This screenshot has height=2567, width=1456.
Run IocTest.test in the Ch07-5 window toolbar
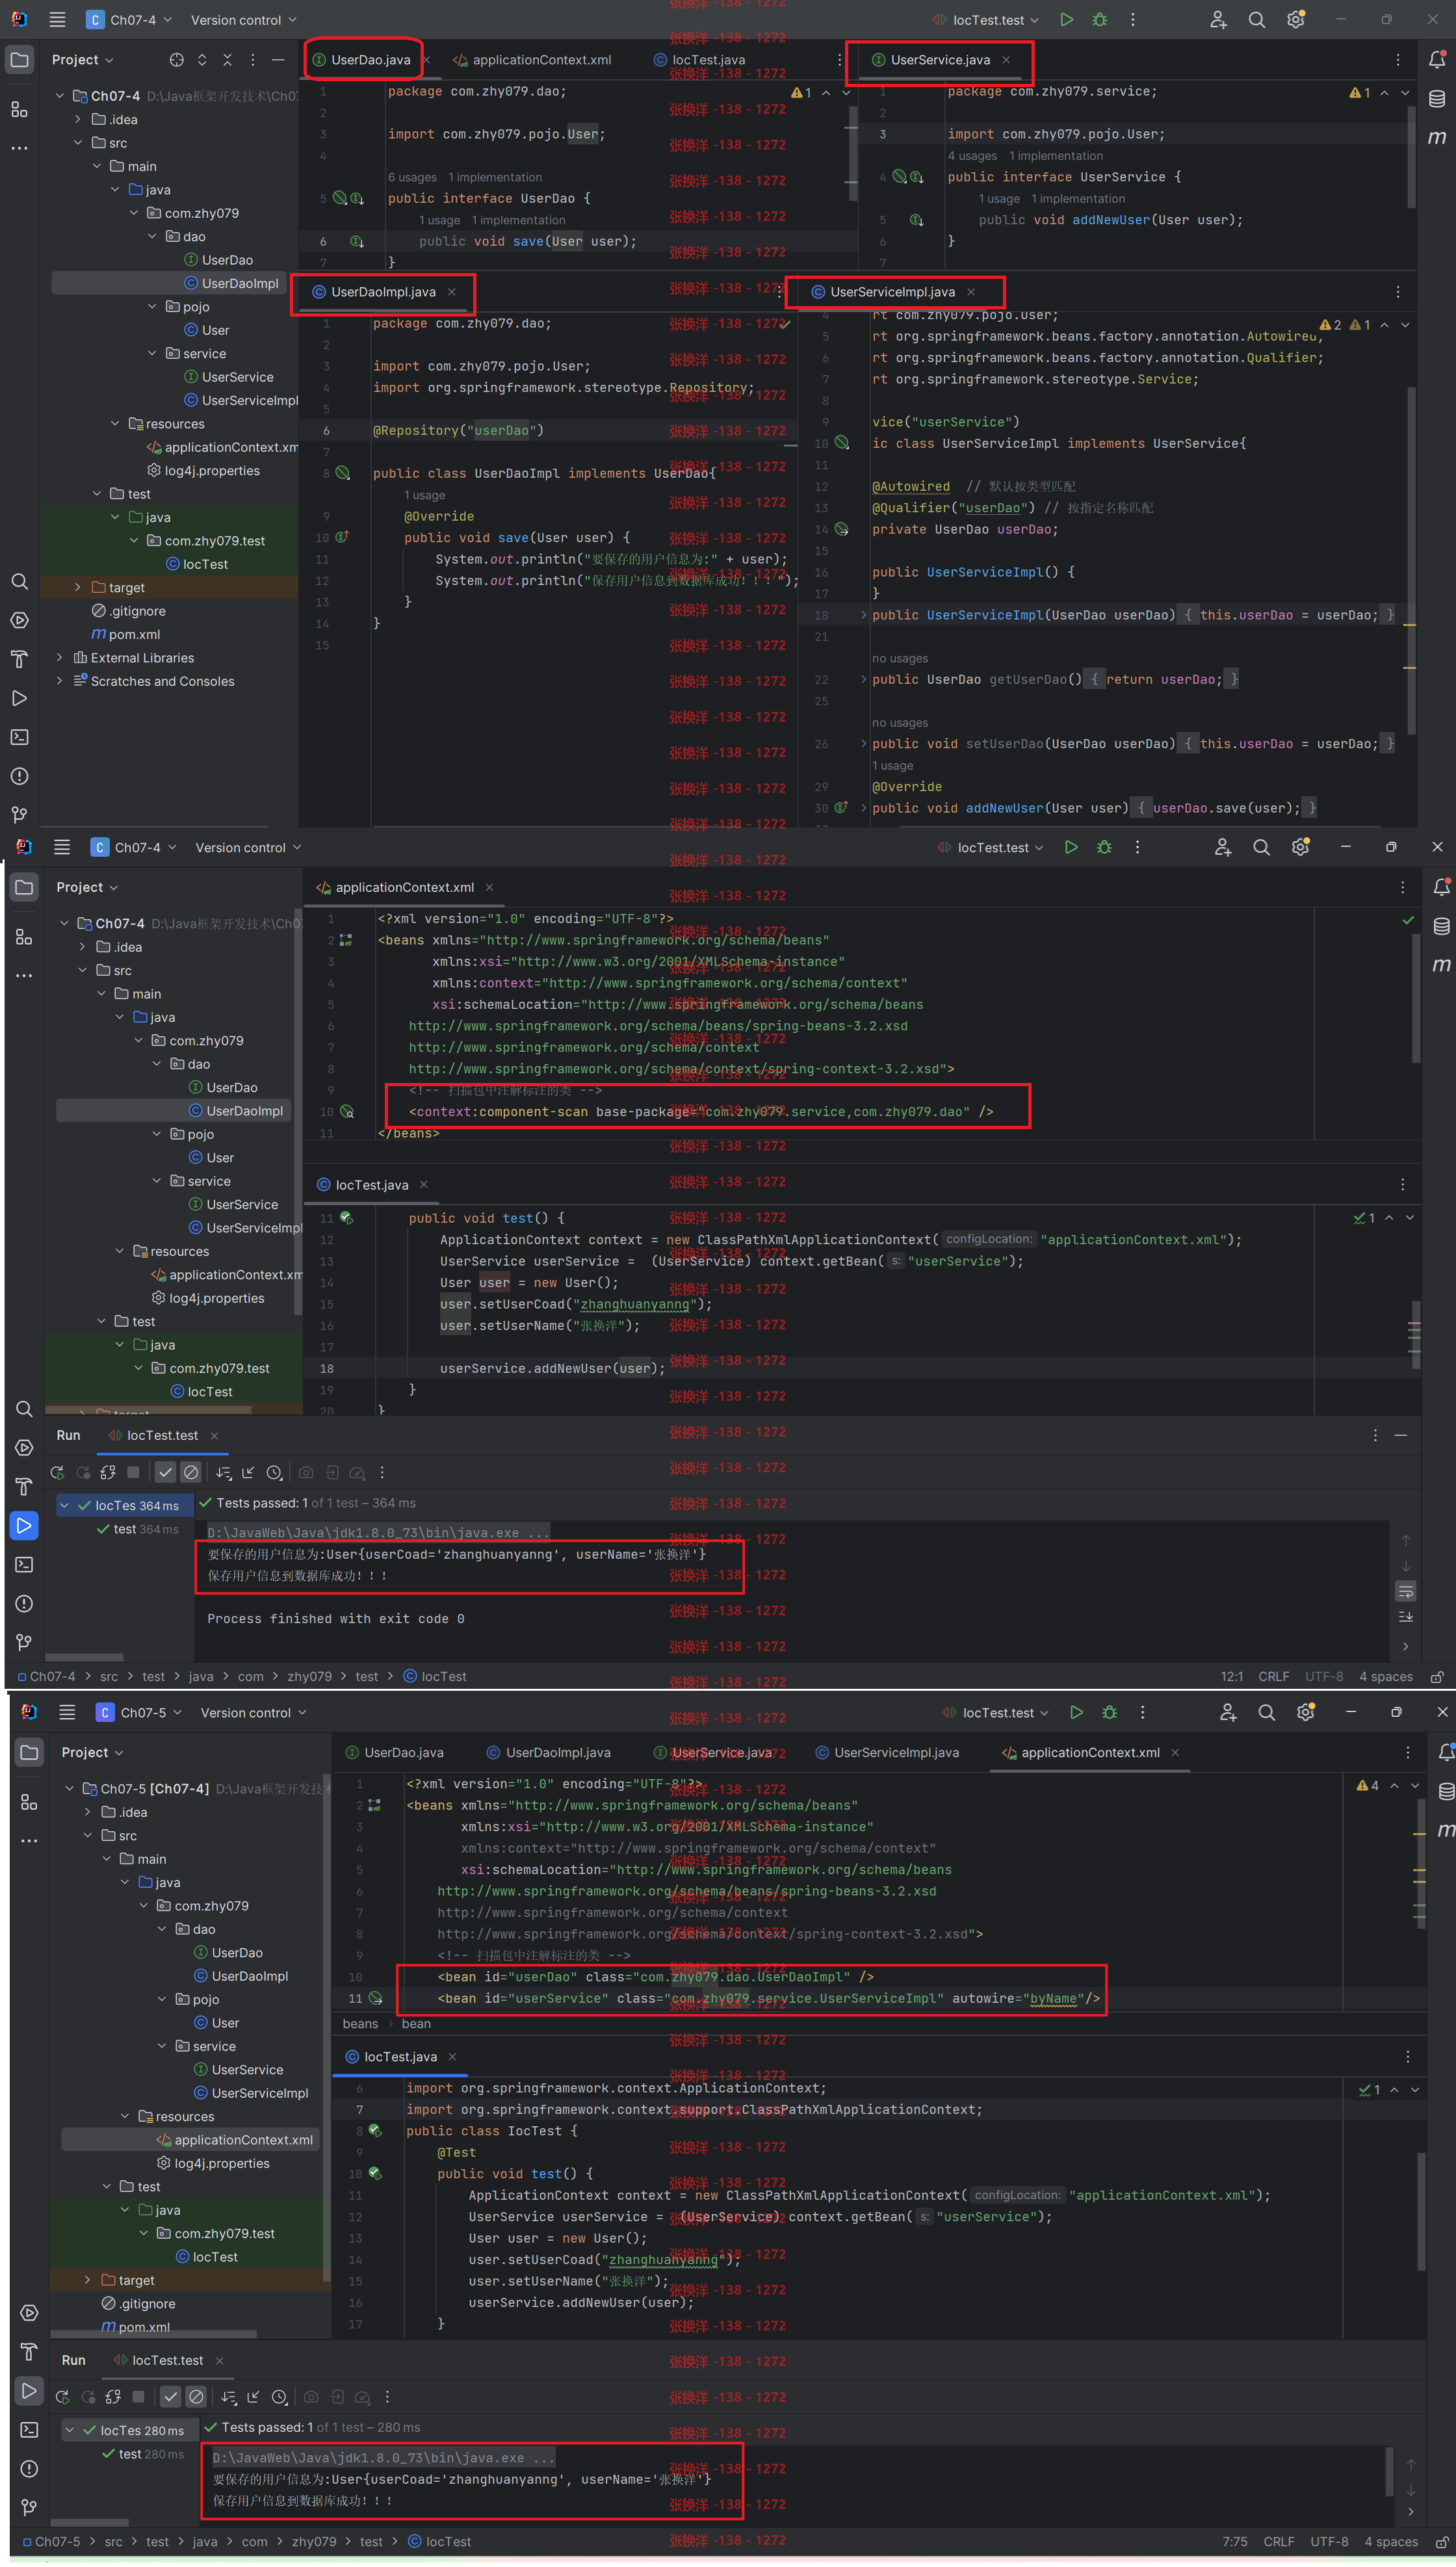click(x=1076, y=1712)
